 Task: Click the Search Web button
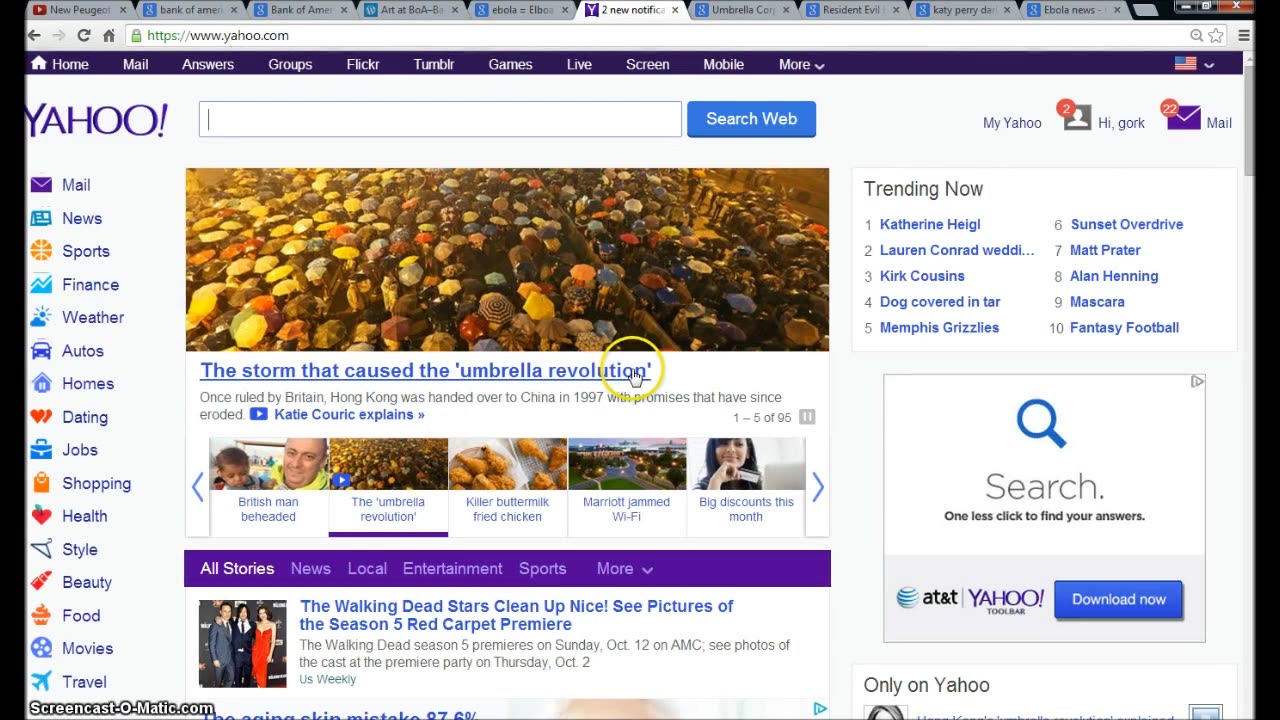751,119
